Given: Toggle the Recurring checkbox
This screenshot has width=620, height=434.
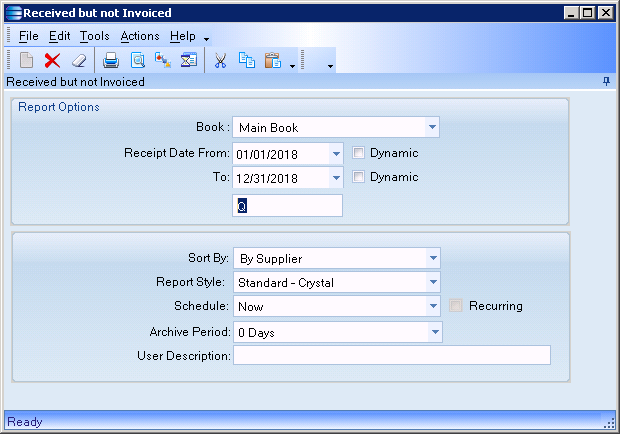Looking at the screenshot, I should 456,306.
